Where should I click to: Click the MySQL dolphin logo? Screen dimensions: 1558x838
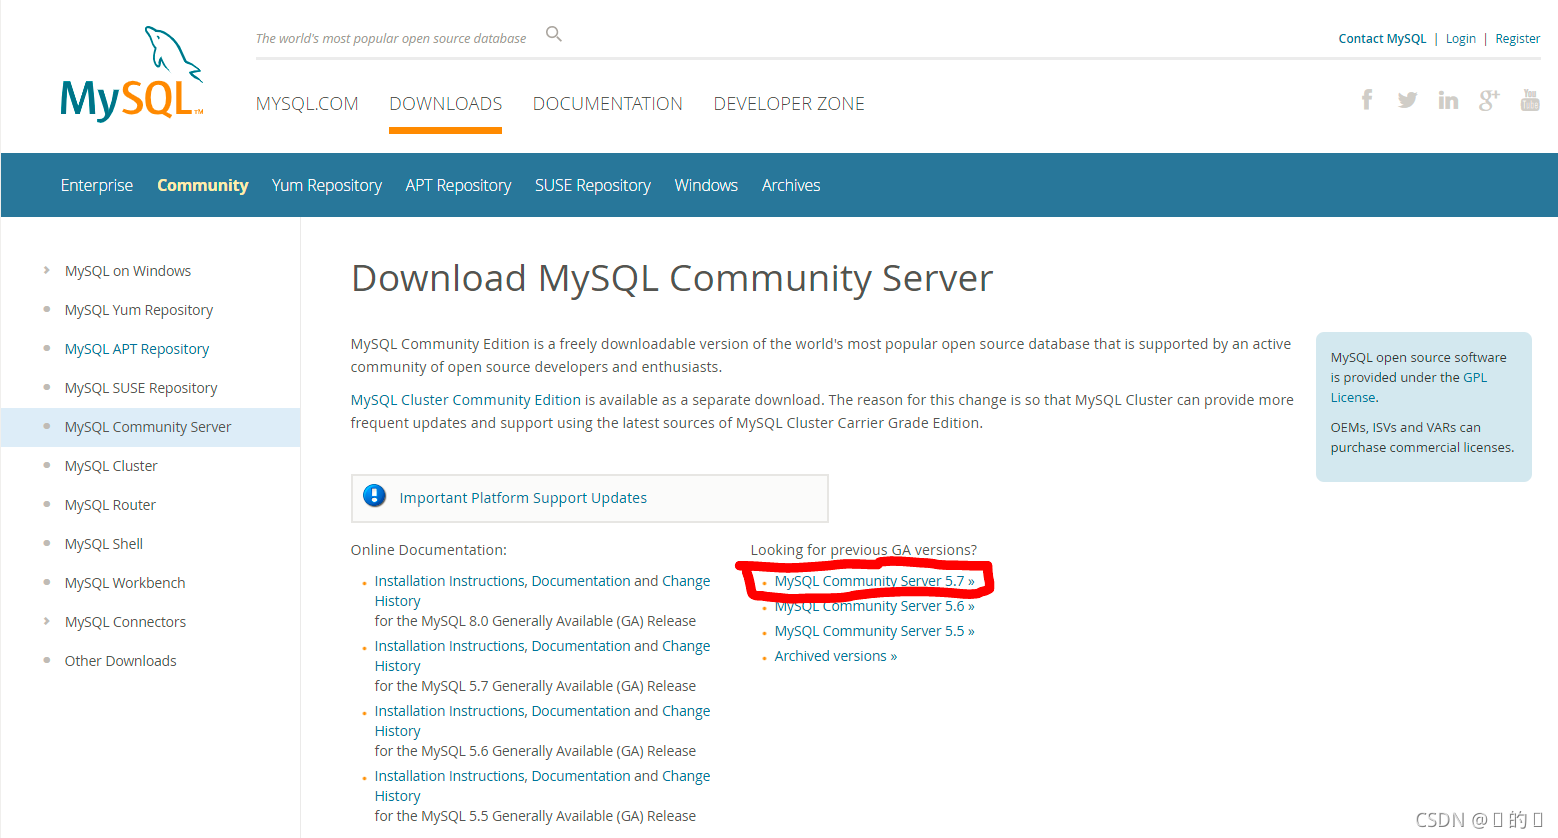(132, 75)
